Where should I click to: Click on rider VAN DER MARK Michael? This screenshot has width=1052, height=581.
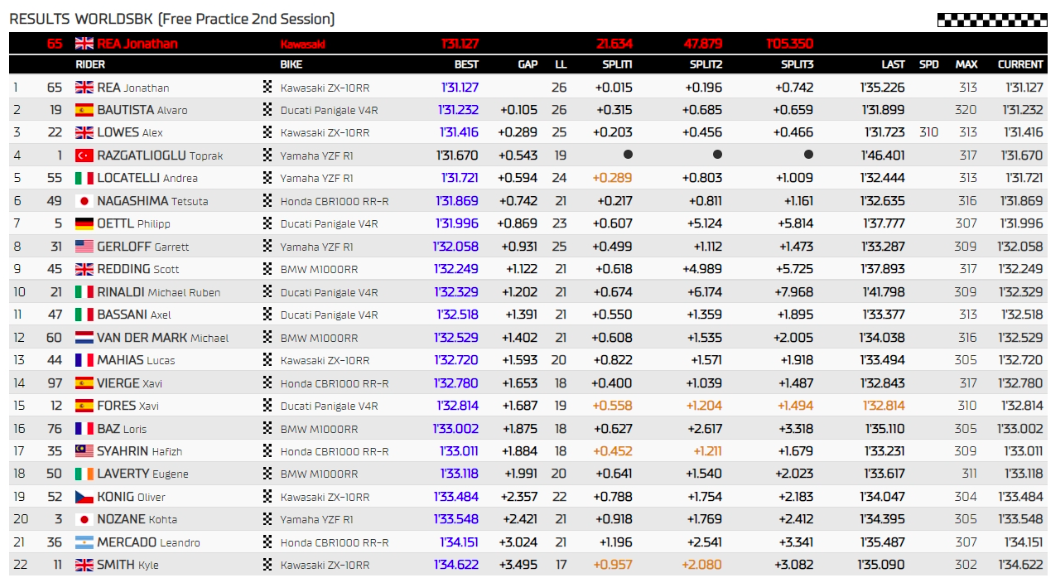coord(162,338)
